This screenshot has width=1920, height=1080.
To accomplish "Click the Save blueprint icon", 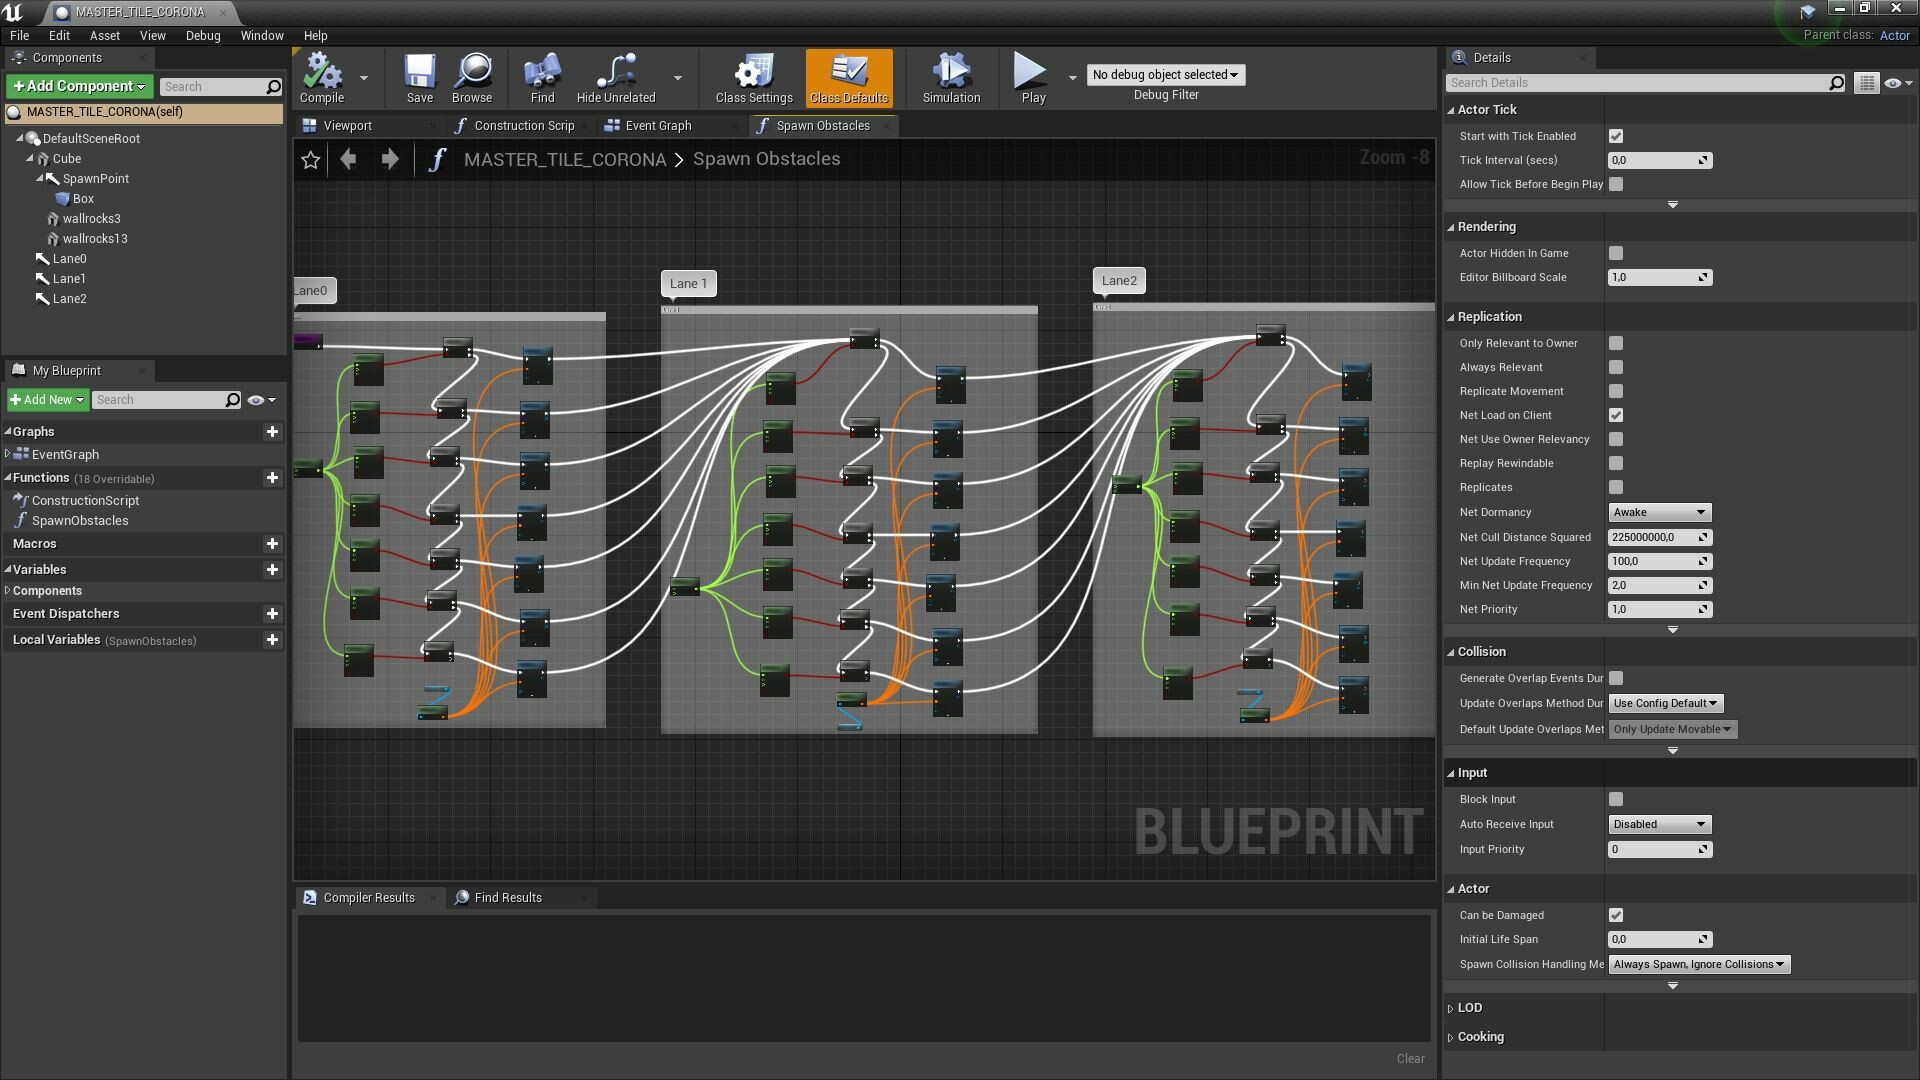I will 420,74.
